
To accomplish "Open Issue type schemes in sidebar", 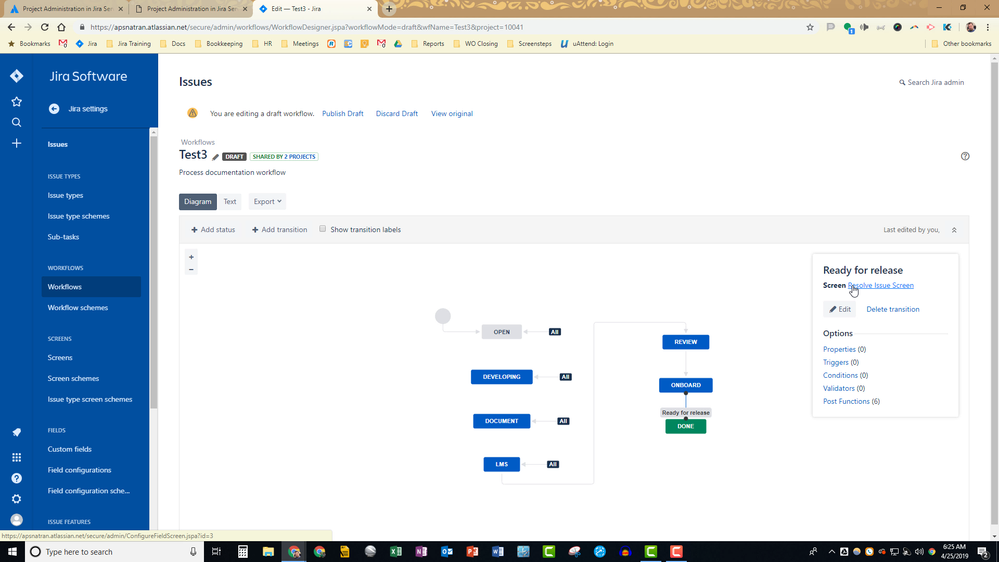I will click(78, 216).
